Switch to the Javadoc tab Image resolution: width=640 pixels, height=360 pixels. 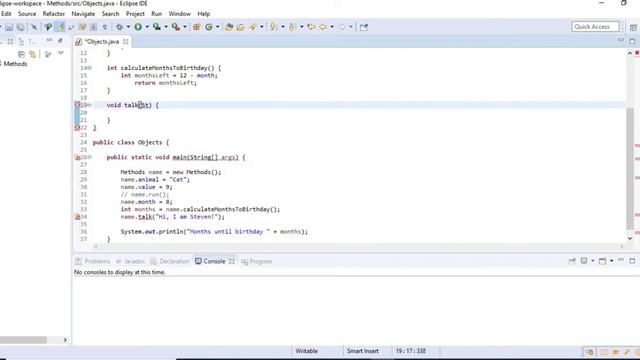click(x=130, y=261)
